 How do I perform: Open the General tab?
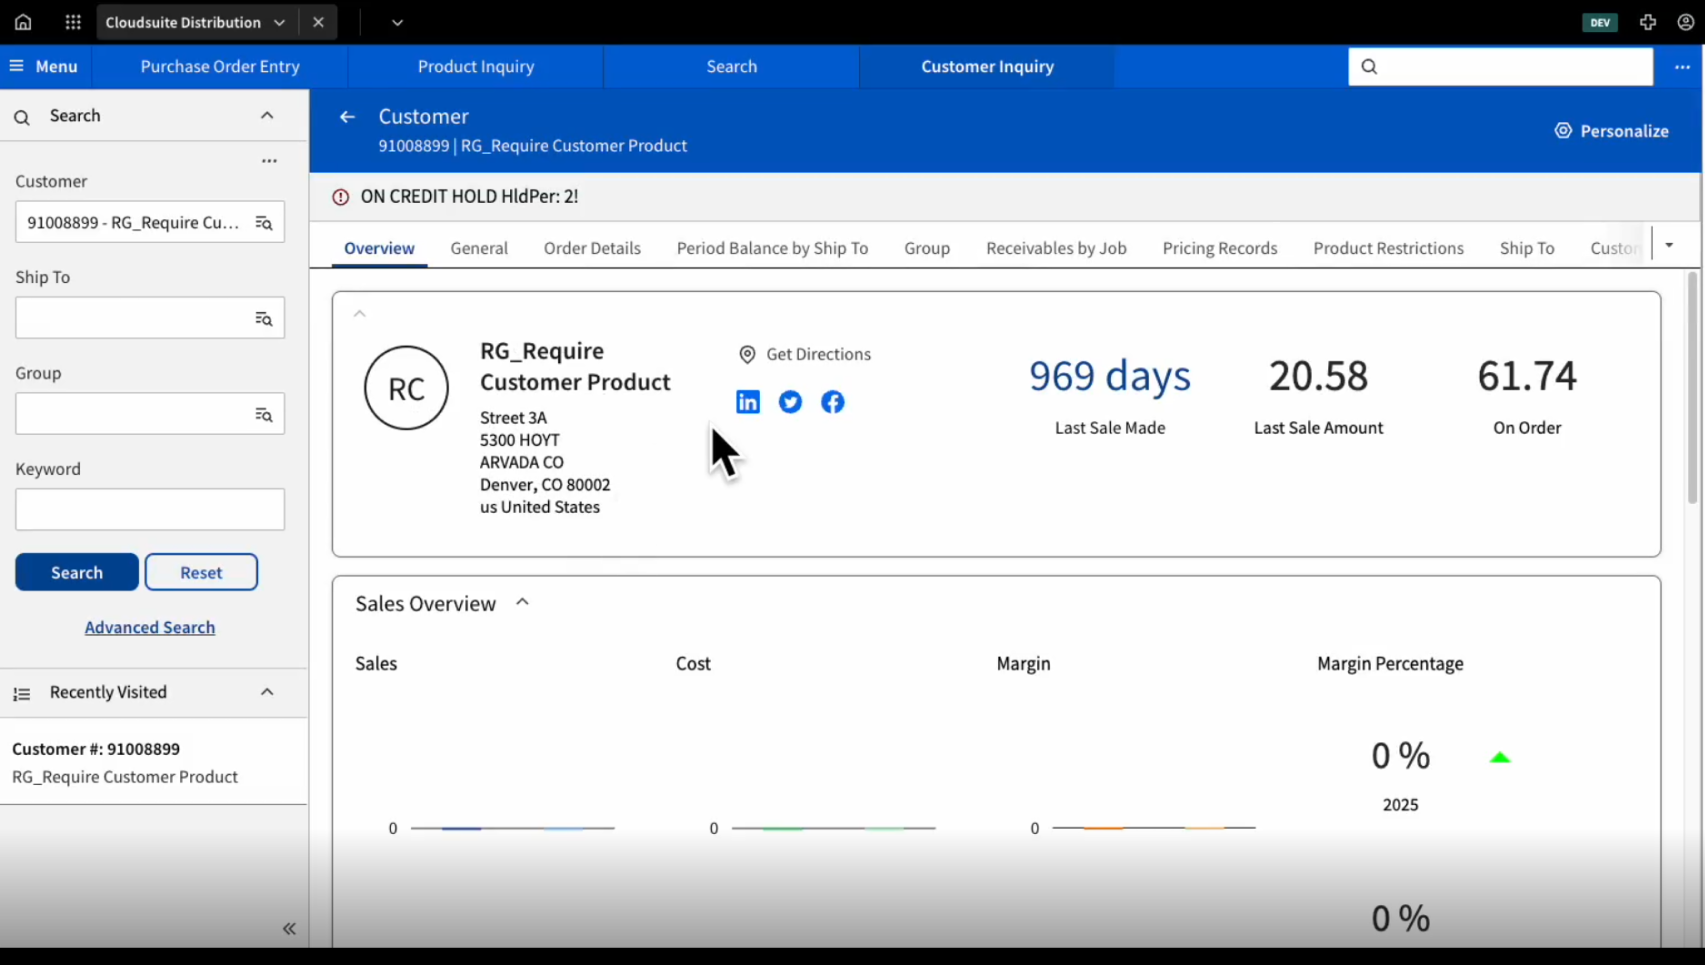tap(479, 248)
